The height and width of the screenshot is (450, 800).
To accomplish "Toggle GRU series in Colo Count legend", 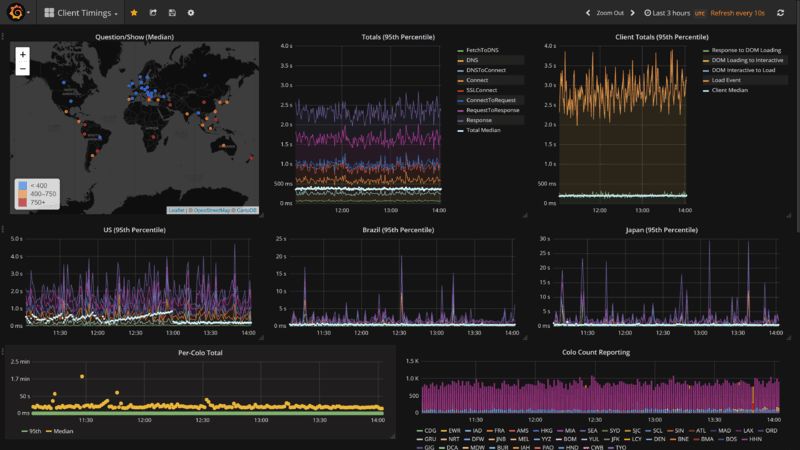I will pos(430,439).
